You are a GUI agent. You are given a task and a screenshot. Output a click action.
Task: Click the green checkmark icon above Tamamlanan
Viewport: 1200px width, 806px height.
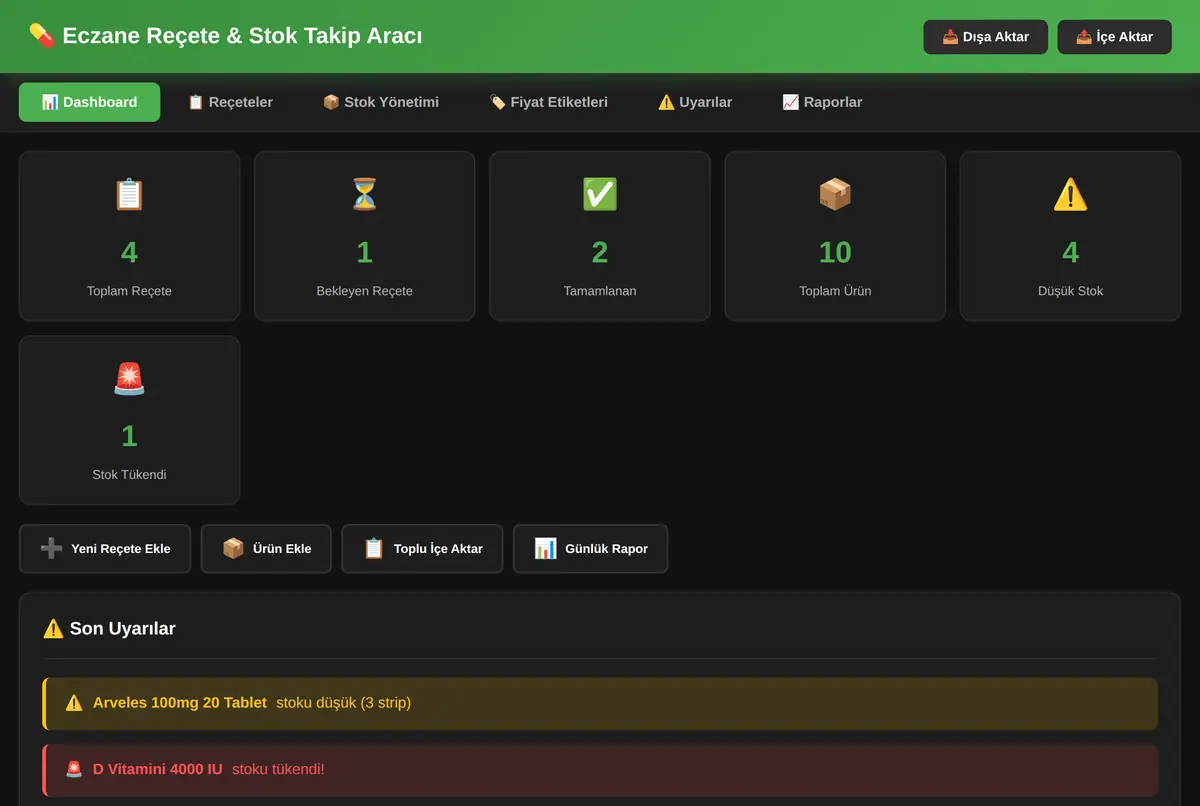(600, 194)
